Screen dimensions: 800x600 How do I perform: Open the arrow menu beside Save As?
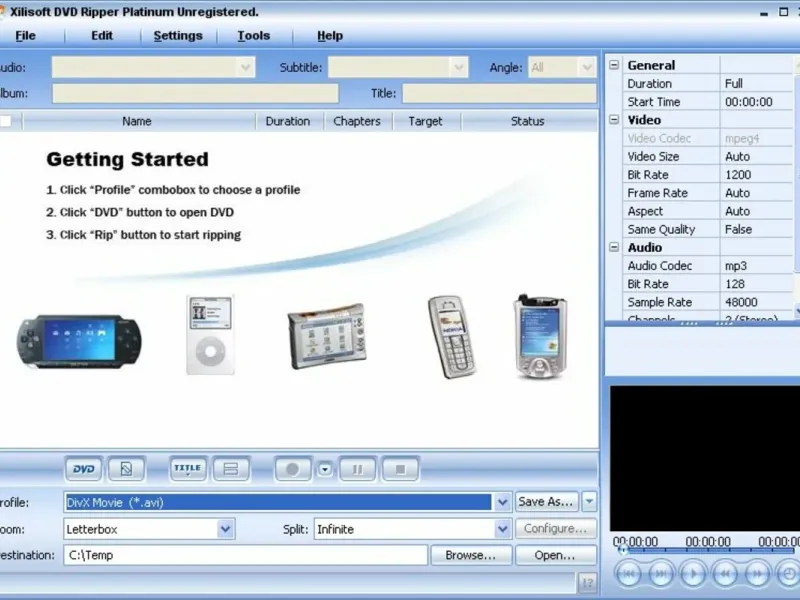pos(589,502)
